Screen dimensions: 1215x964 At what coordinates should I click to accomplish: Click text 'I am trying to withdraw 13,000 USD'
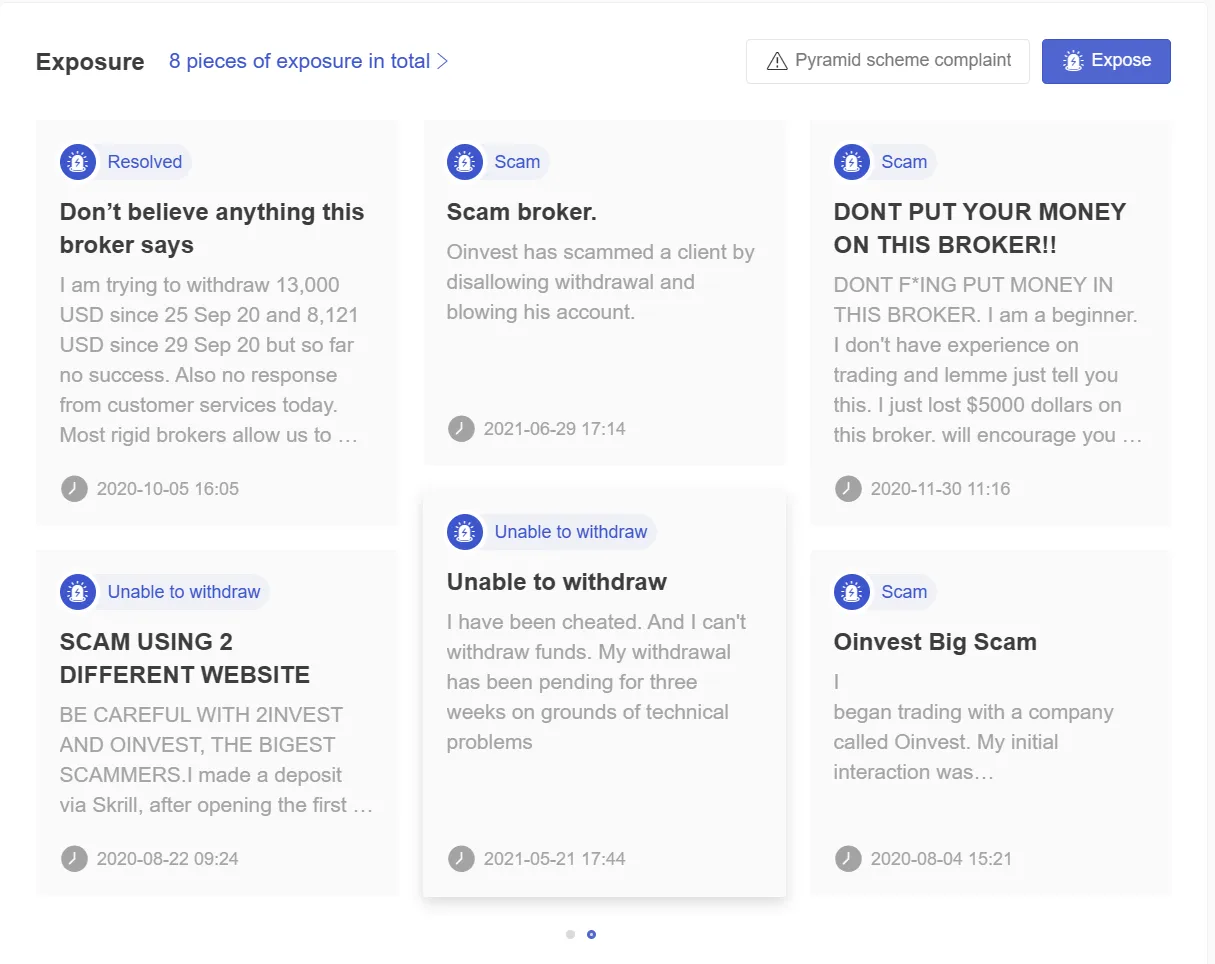click(x=199, y=300)
